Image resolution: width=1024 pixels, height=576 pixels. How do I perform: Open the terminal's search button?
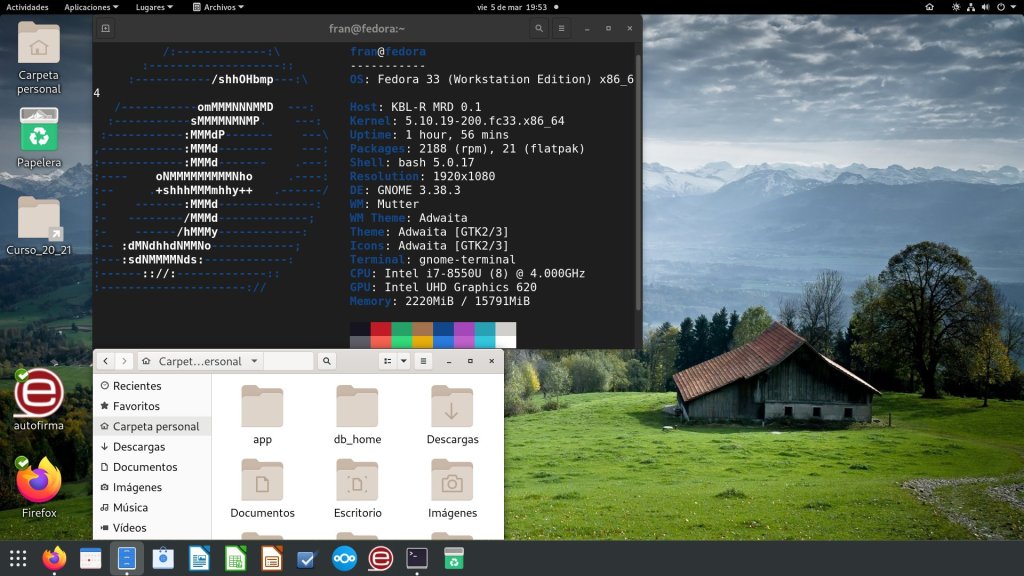539,29
